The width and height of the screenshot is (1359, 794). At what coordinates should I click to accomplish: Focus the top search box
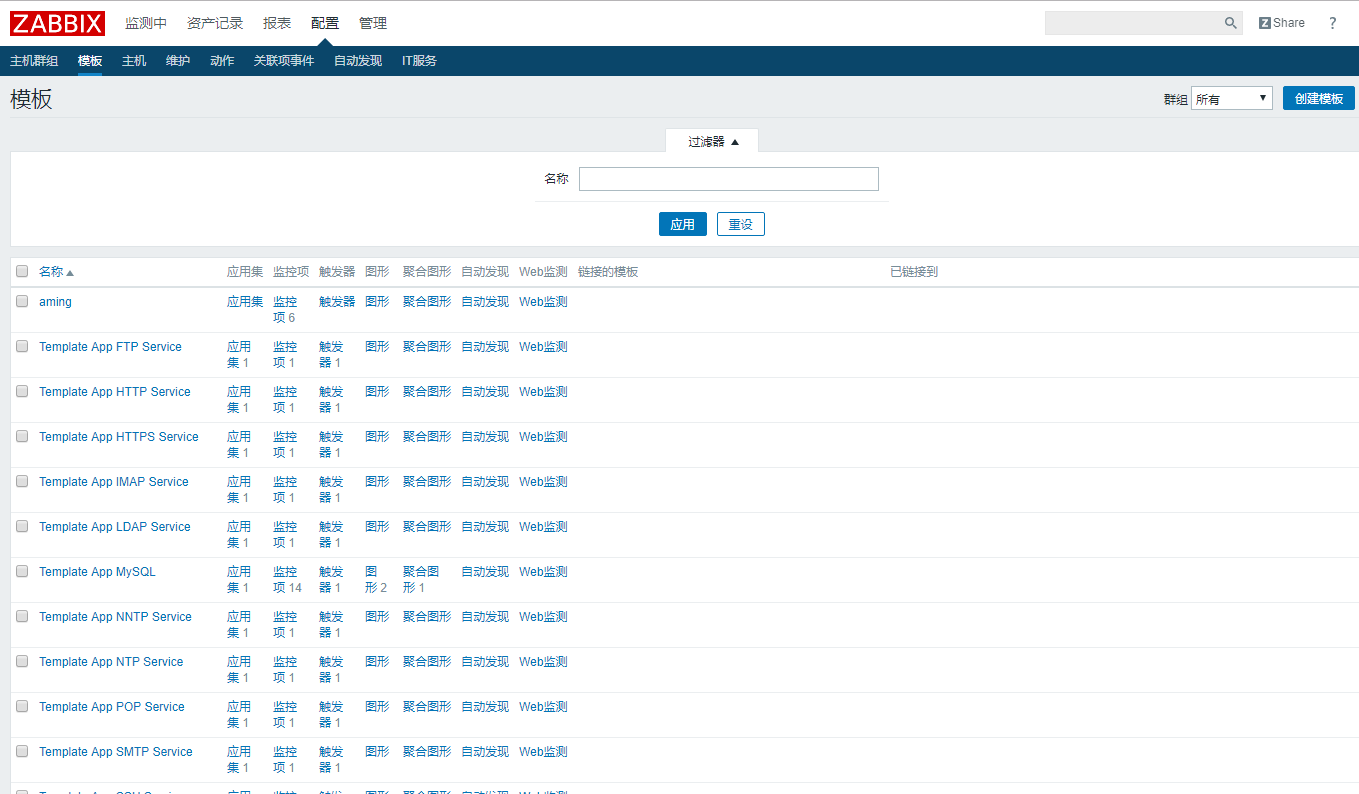(x=1133, y=23)
